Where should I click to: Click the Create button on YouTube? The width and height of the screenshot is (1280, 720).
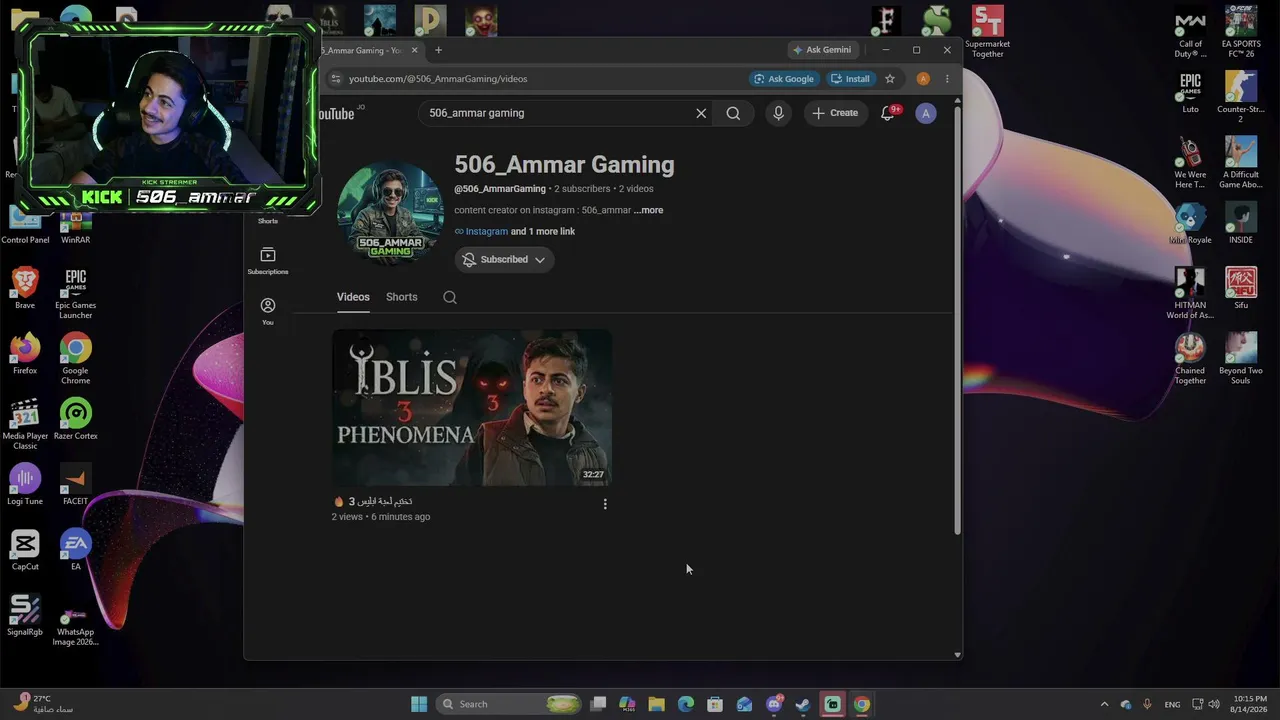(x=835, y=113)
